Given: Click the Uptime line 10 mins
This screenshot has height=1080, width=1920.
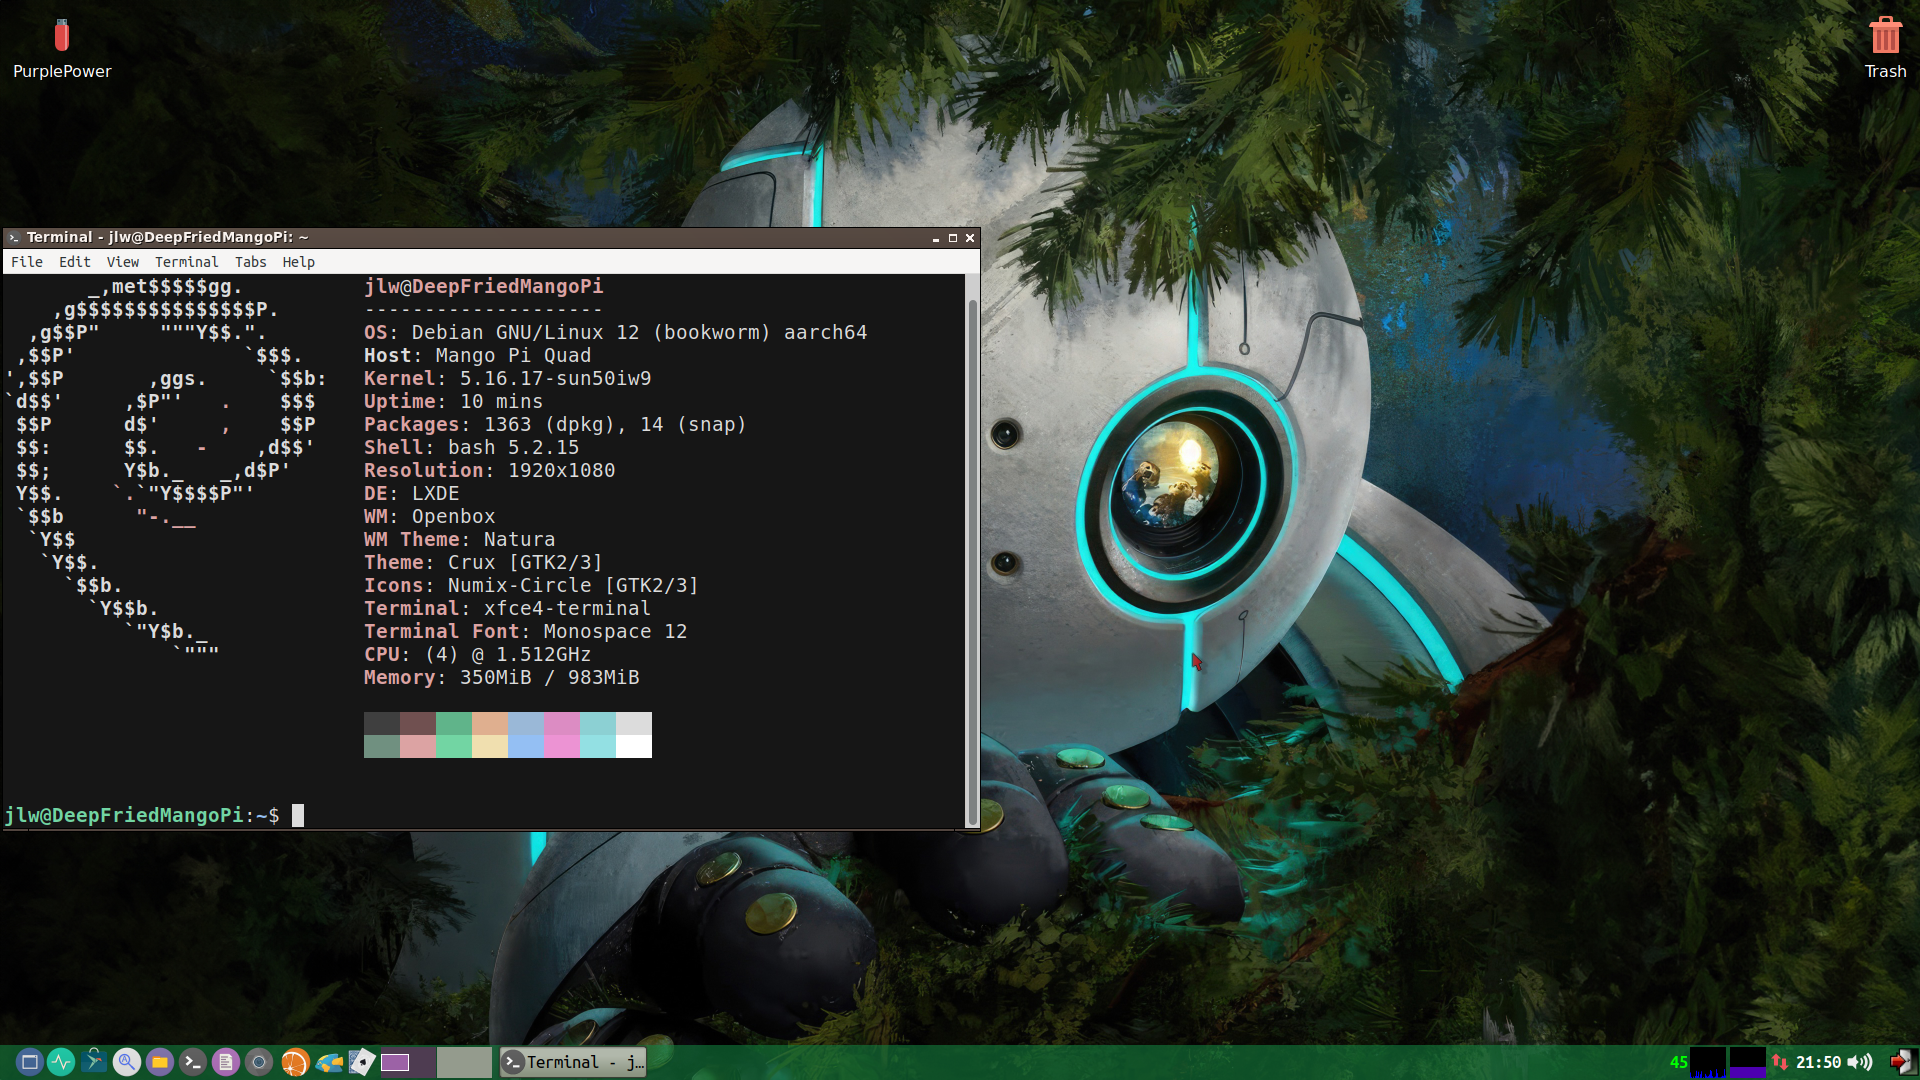Looking at the screenshot, I should (453, 401).
